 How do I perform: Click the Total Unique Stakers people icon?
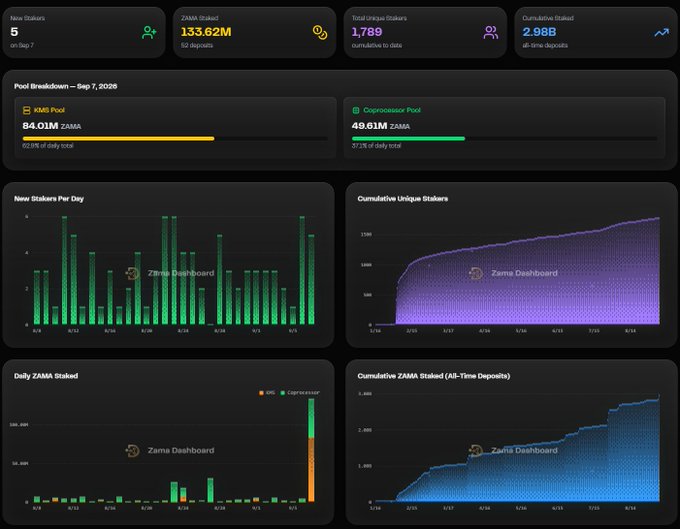(490, 33)
